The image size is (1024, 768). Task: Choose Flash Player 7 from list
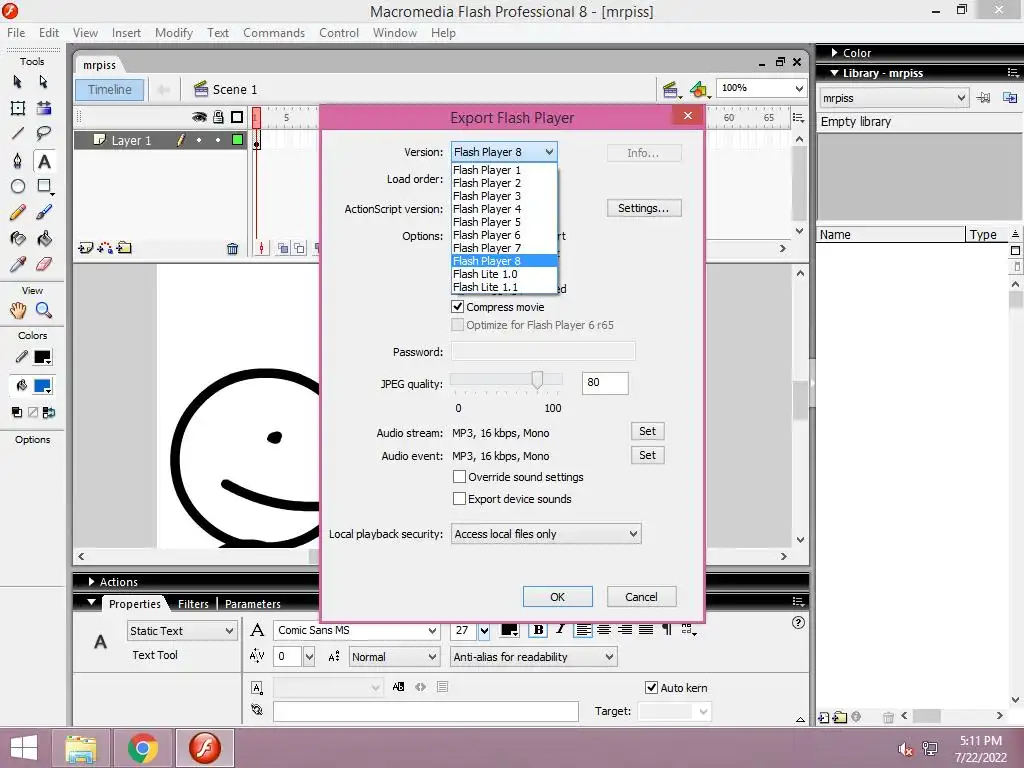pos(504,248)
